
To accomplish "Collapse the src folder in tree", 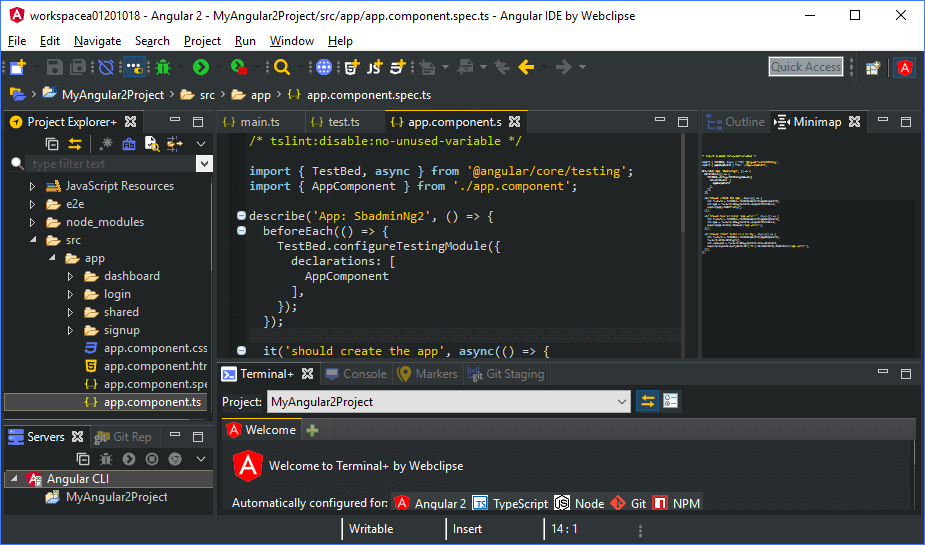I will 32,240.
